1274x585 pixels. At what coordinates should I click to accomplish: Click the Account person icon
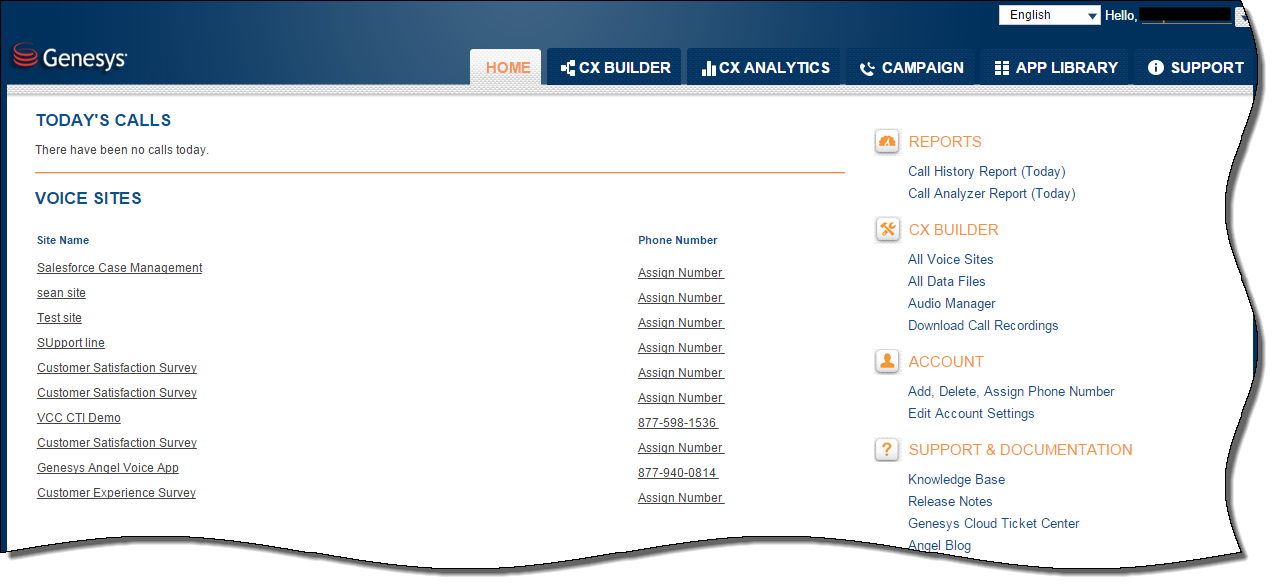pos(887,362)
